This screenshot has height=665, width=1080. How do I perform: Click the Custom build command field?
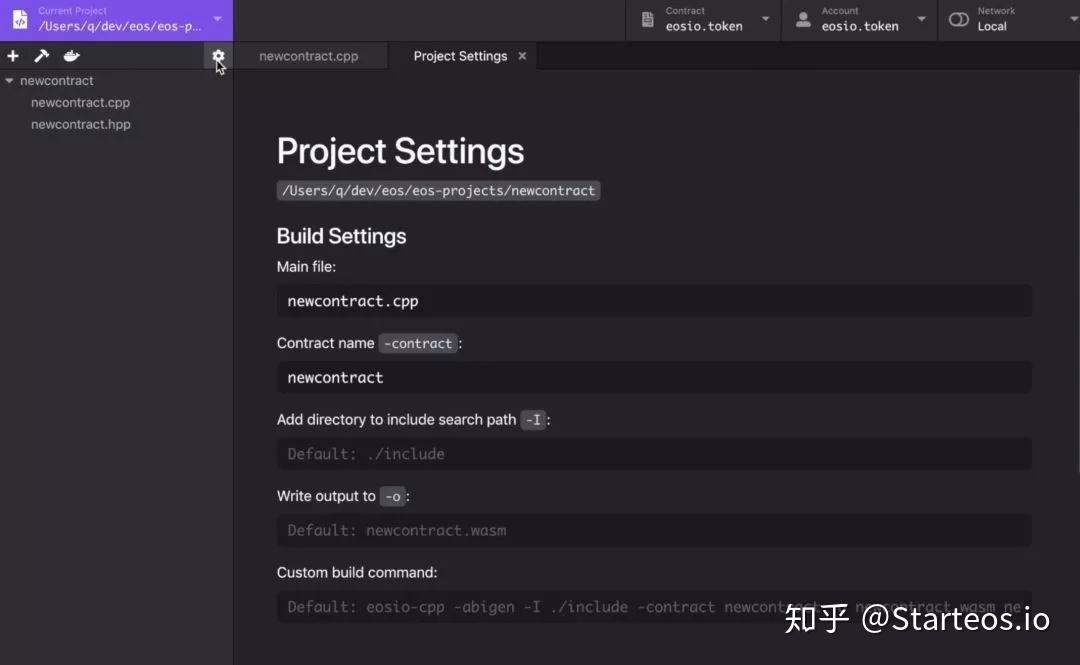654,607
